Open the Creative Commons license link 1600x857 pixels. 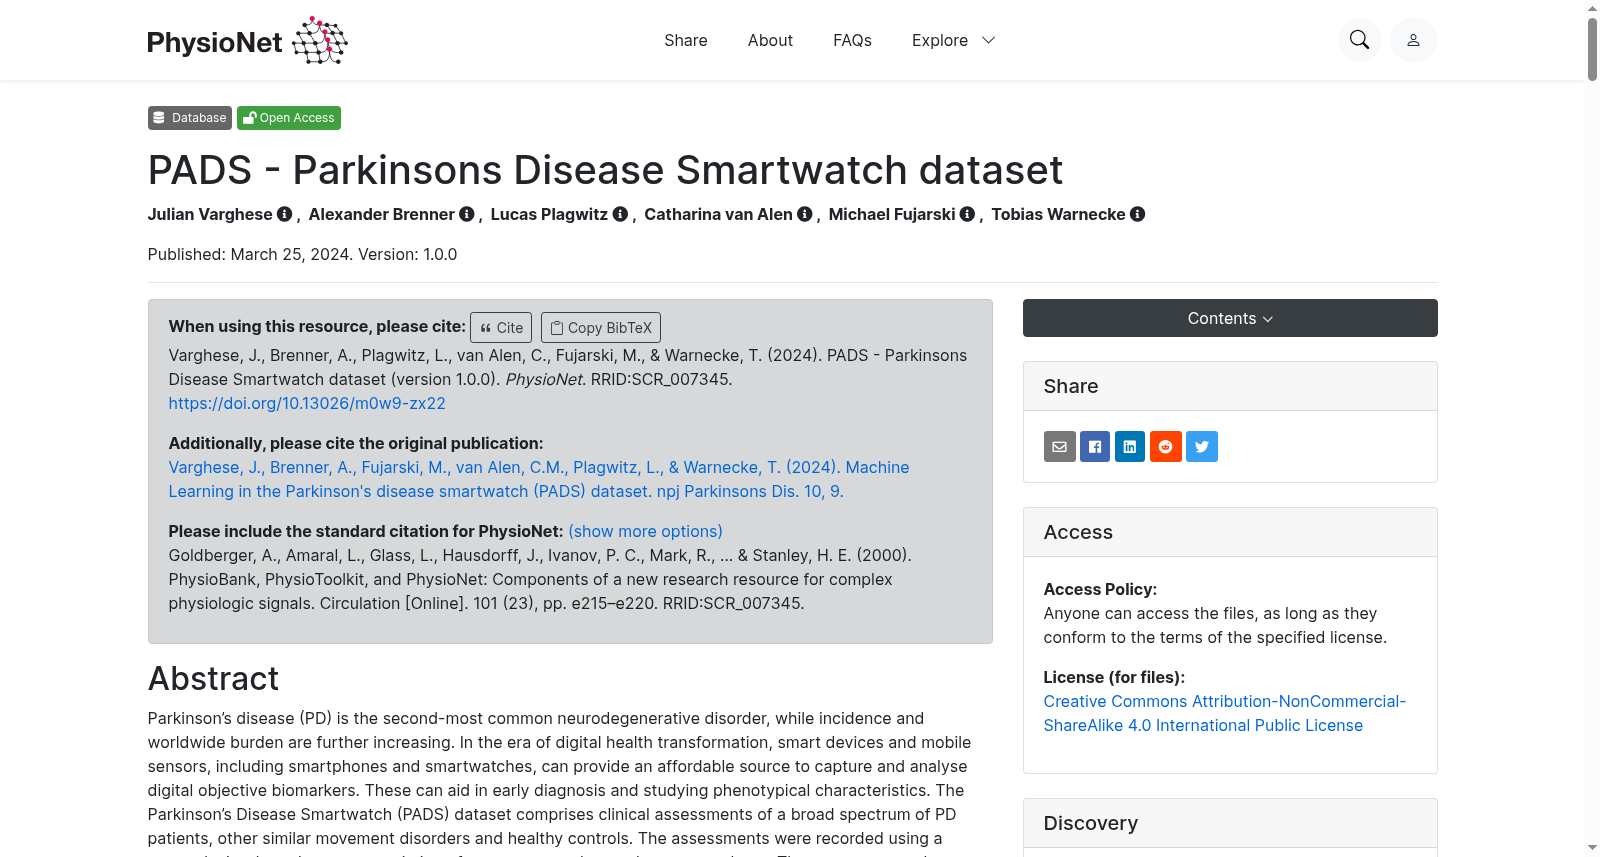click(x=1225, y=713)
